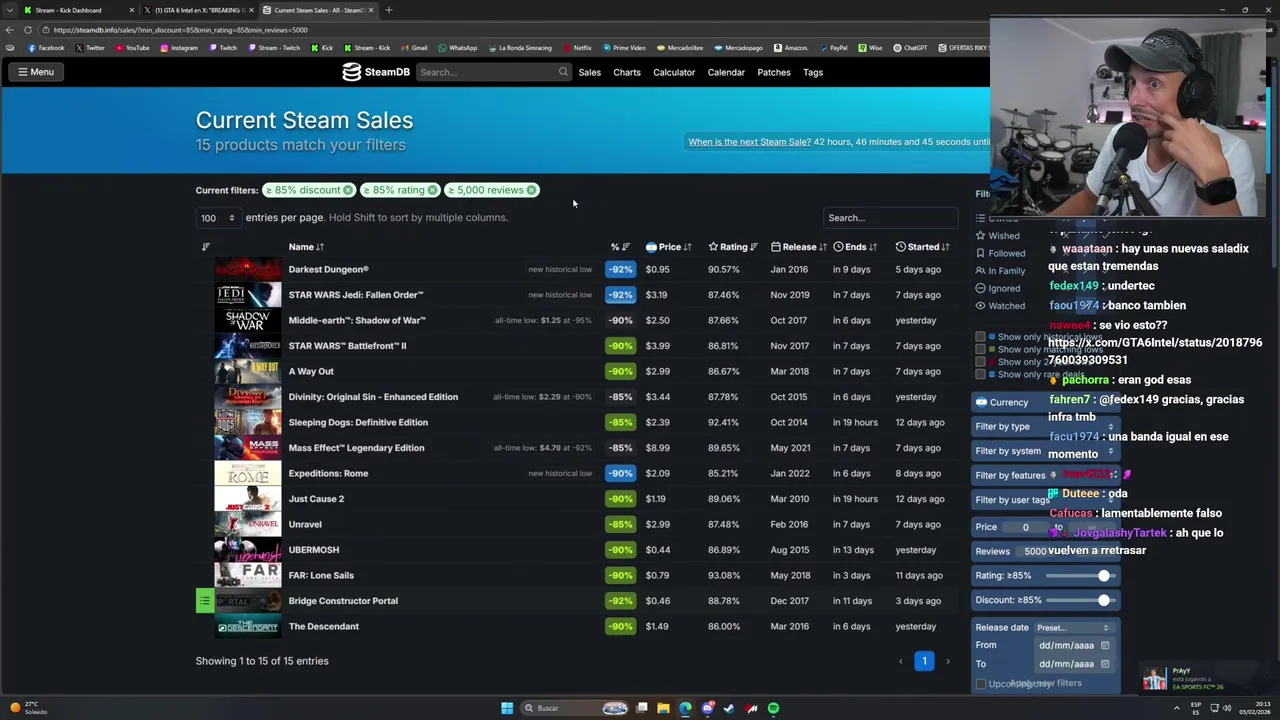
Task: Enable Show only historical lows checkbox
Action: point(980,337)
